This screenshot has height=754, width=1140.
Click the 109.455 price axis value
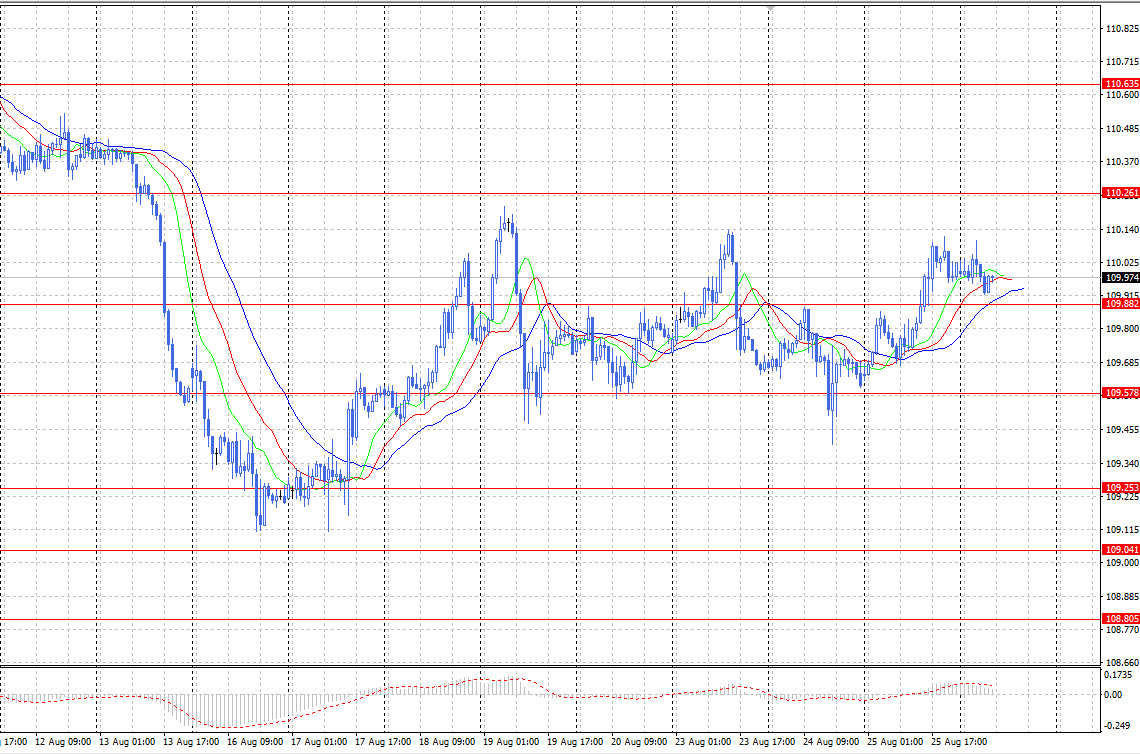point(1122,430)
